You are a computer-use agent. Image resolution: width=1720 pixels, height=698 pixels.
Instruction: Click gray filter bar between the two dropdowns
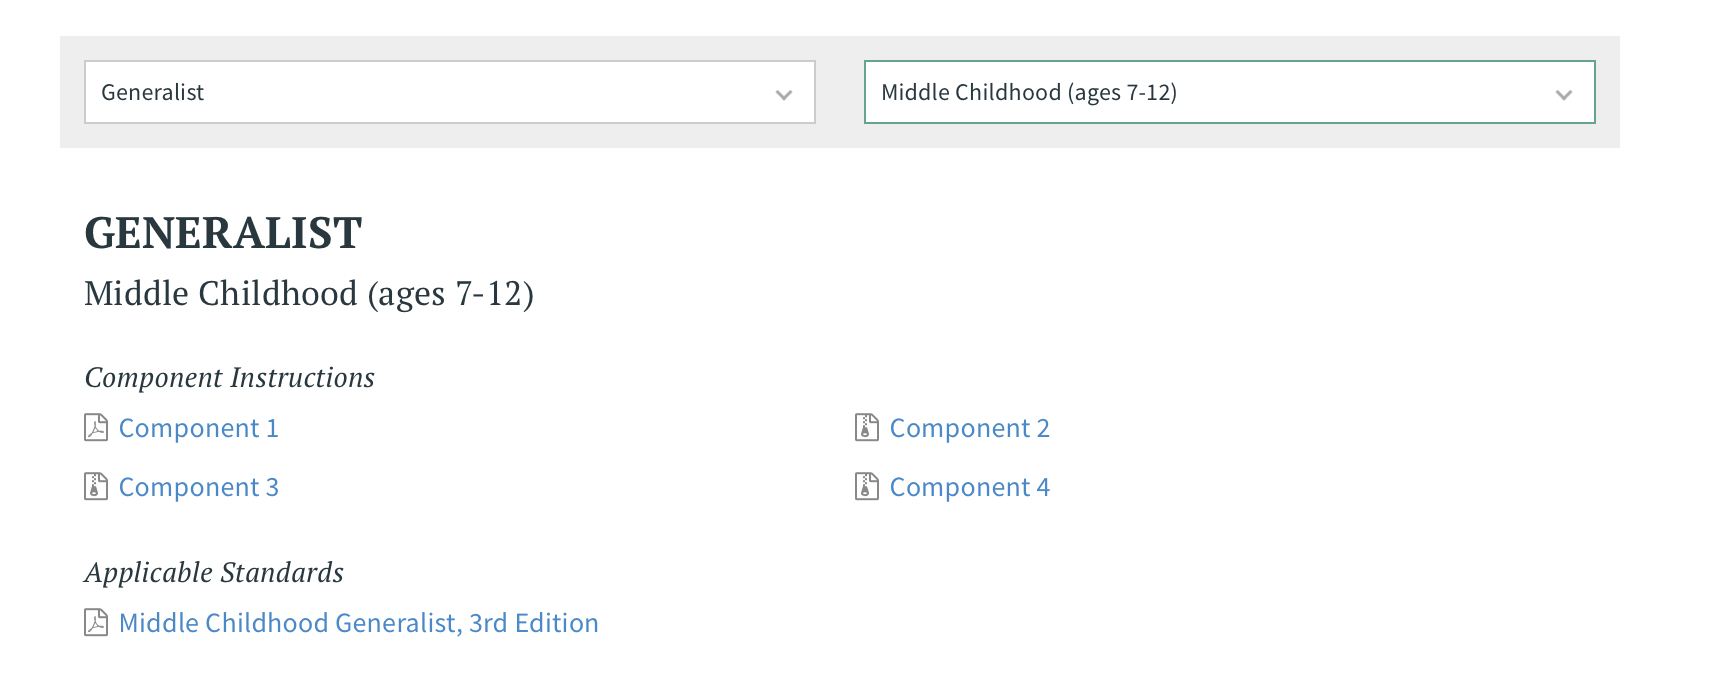[840, 92]
